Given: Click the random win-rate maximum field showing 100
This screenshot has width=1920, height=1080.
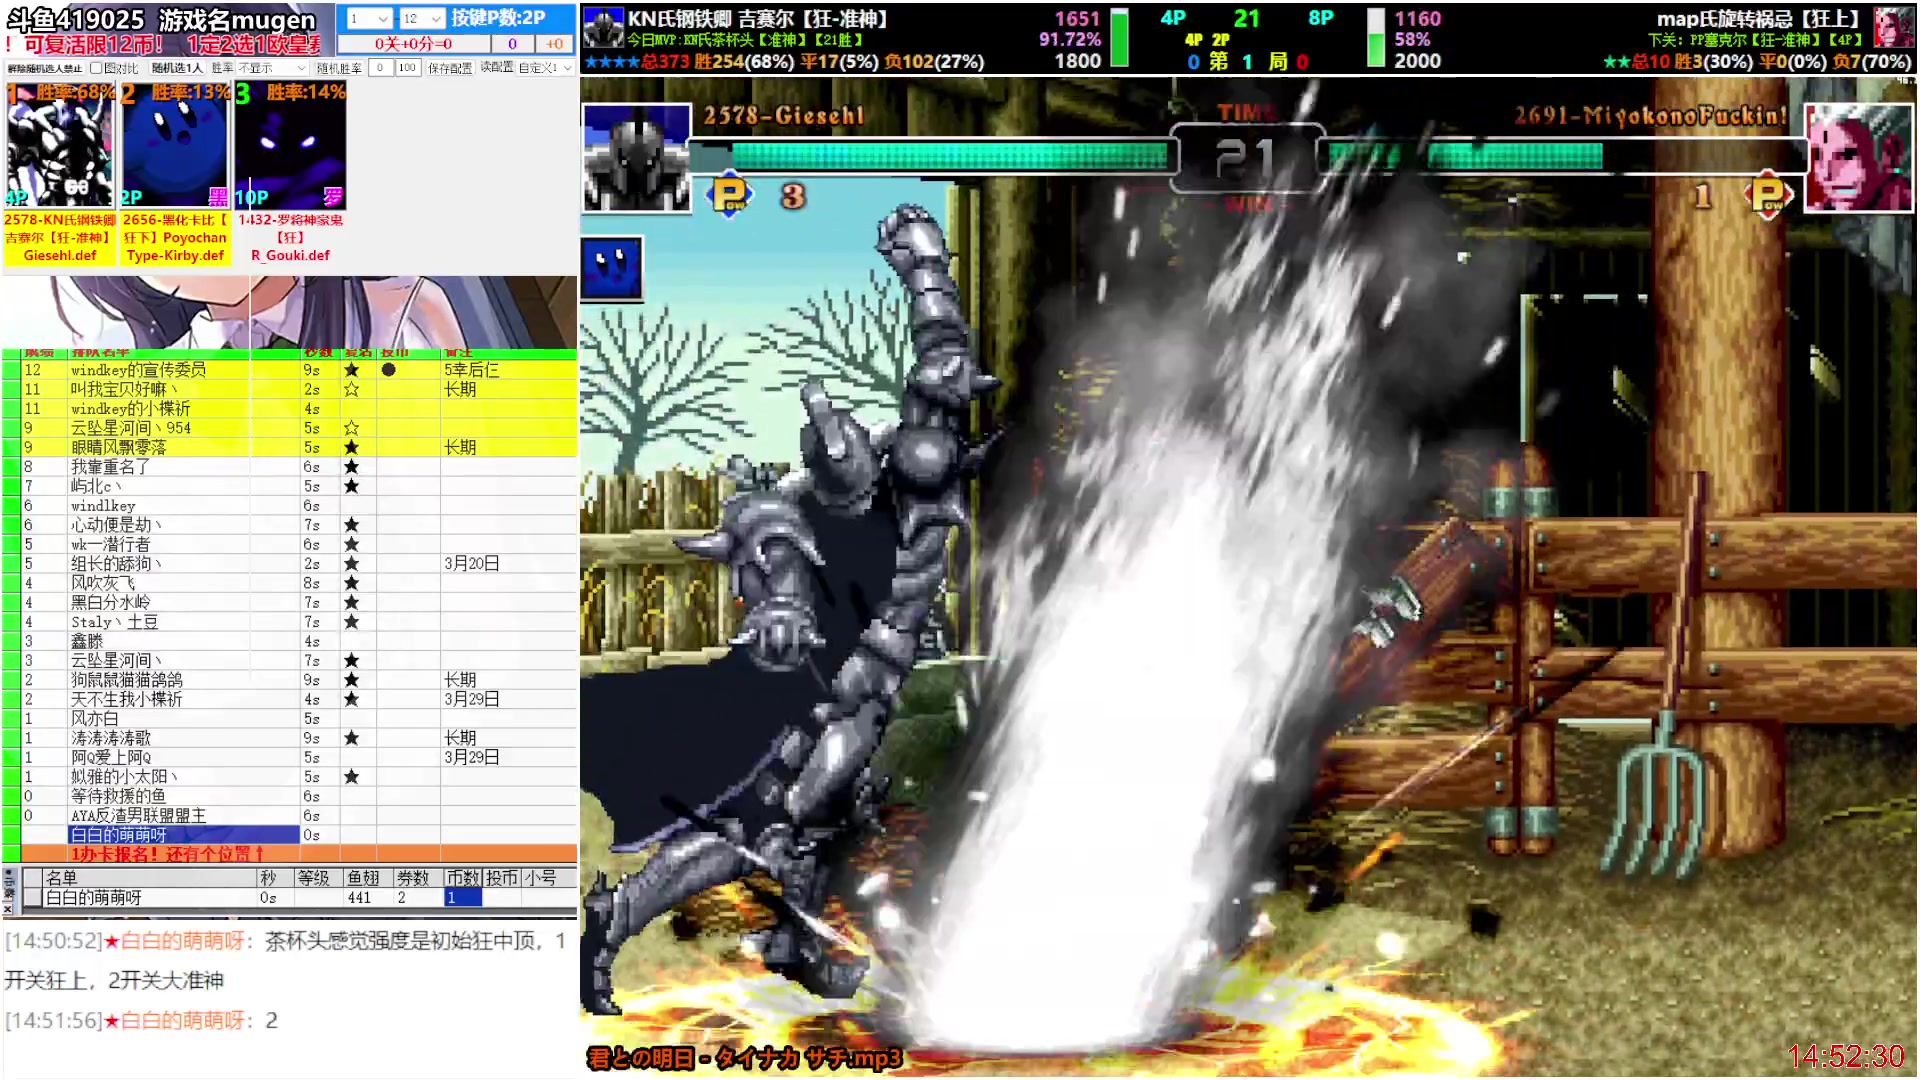Looking at the screenshot, I should pos(407,68).
